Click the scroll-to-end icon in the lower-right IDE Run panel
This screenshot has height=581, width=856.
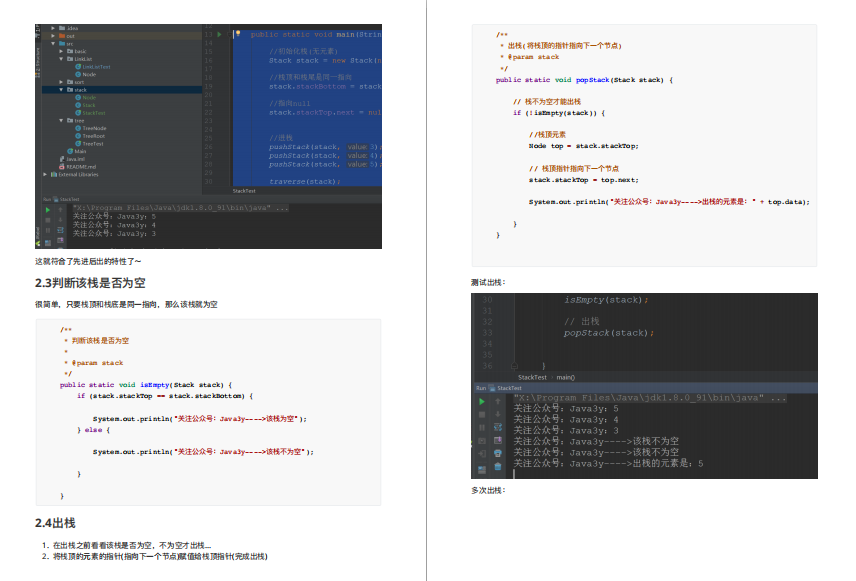click(497, 440)
